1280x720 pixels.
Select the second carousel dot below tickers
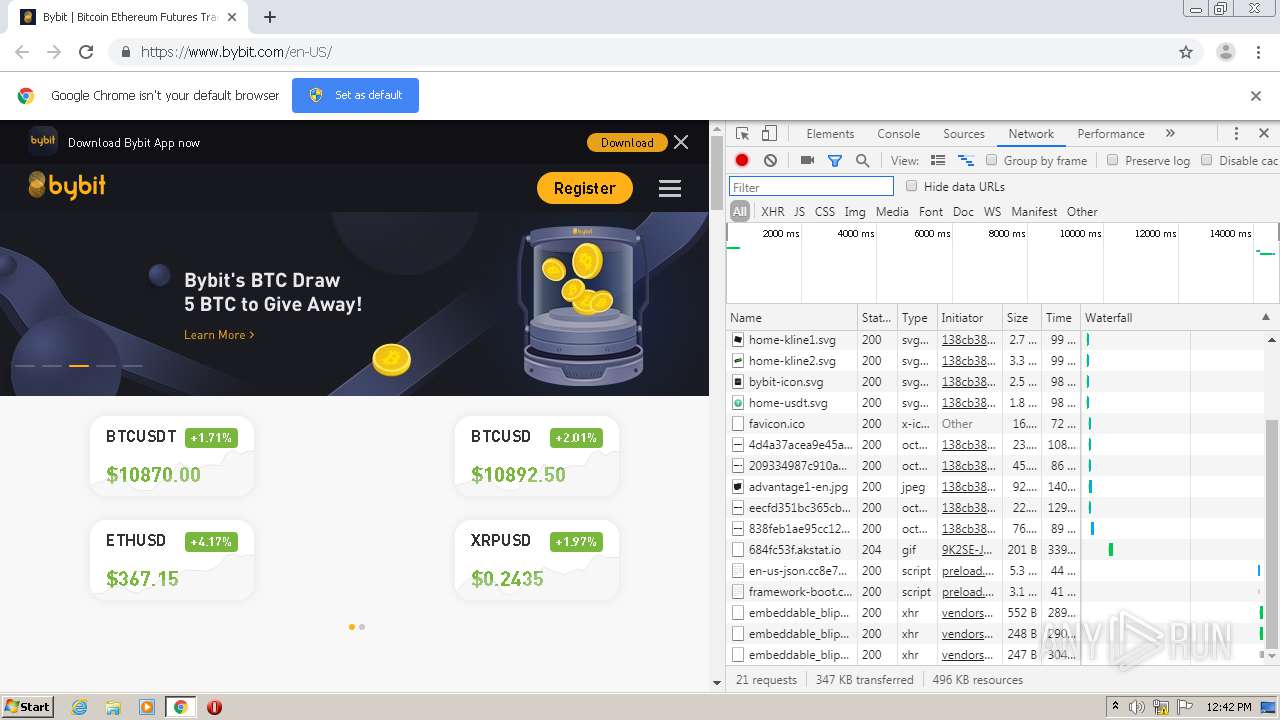[362, 627]
